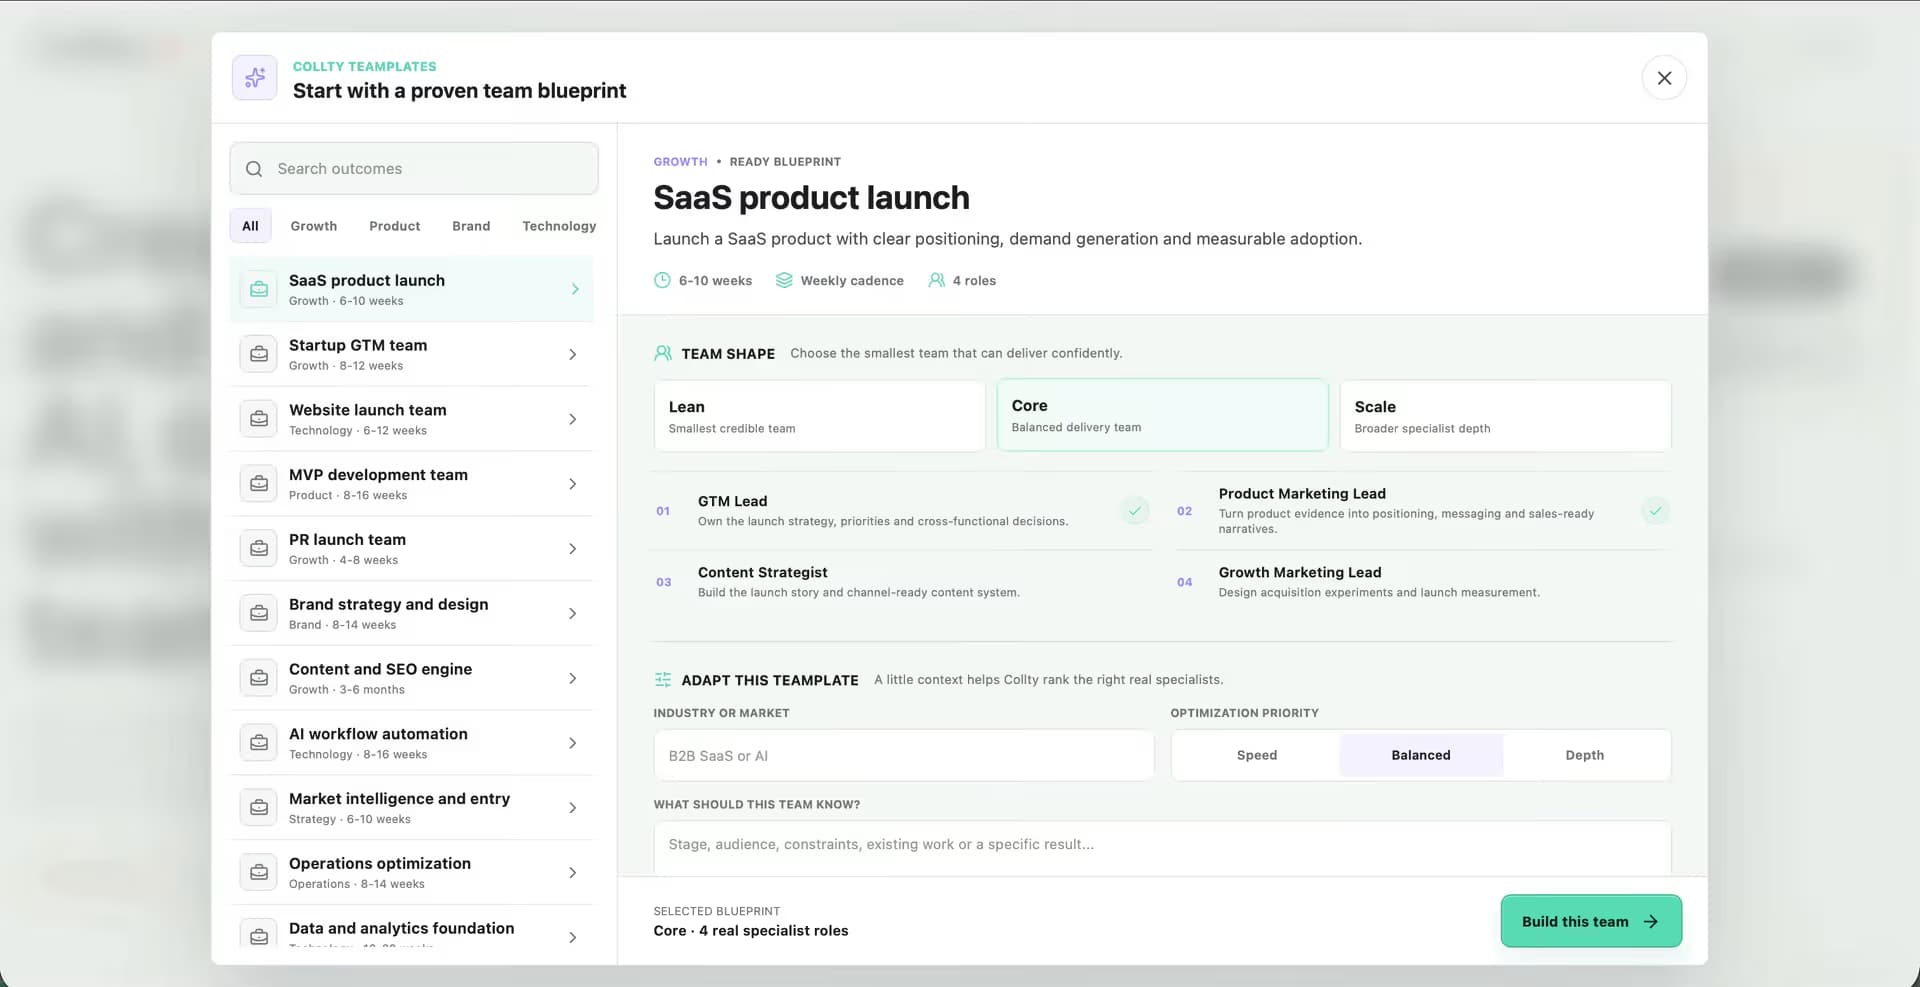Click the search magnifier icon
Viewport: 1920px width, 987px height.
tap(254, 169)
